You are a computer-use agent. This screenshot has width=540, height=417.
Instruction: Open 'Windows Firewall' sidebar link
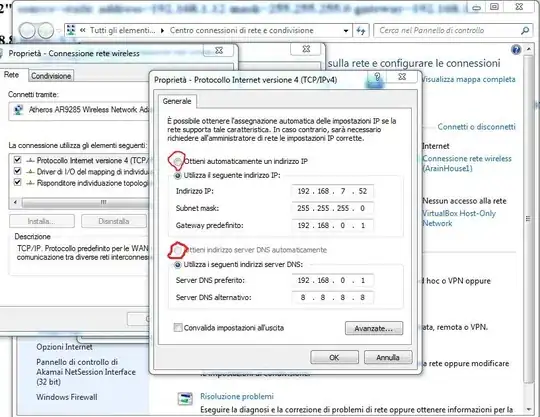click(x=67, y=397)
